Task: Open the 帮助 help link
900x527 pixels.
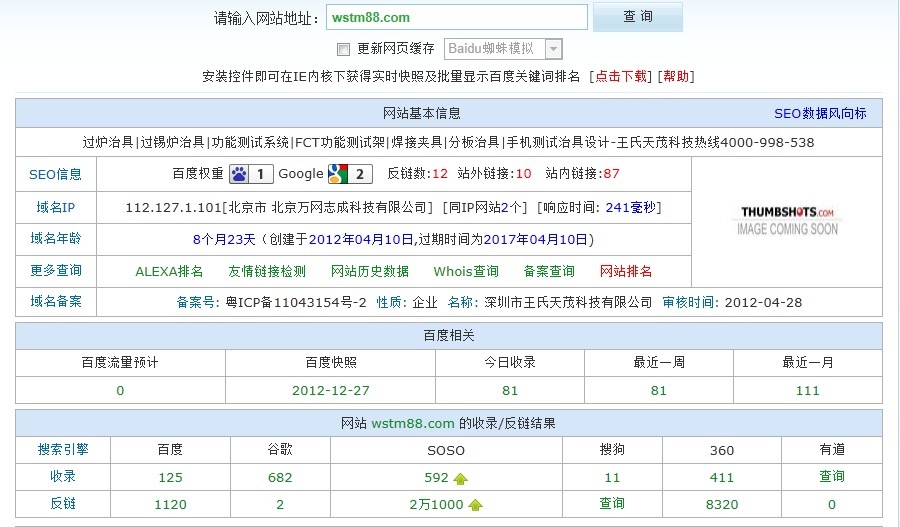Action: pyautogui.click(x=676, y=76)
